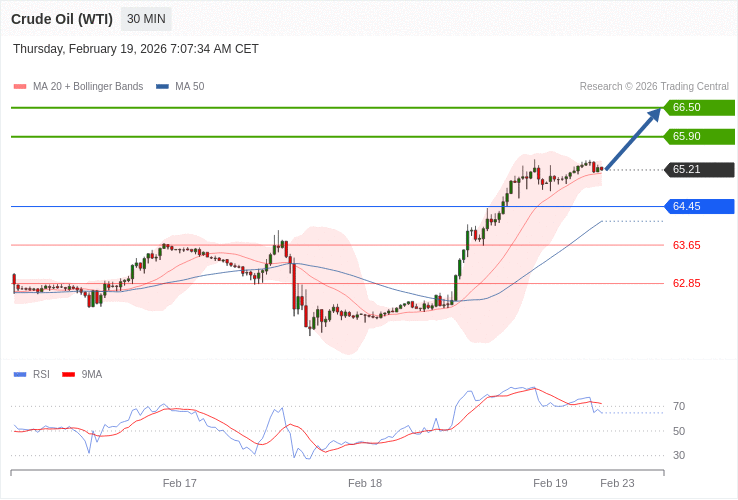Viewport: 738px width, 500px height.
Task: Click the MA 50 blue legend swatch
Action: (x=162, y=86)
